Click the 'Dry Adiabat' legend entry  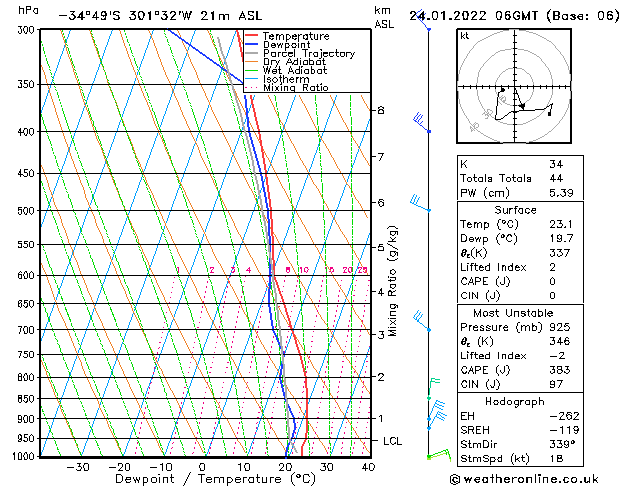tap(294, 62)
